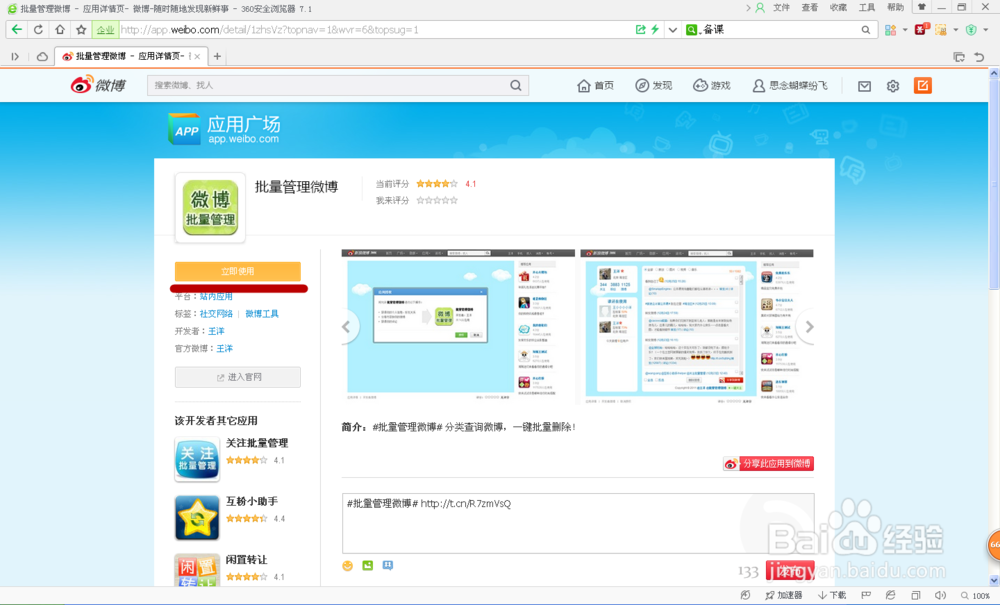Click the 100% zoom control

[976, 595]
